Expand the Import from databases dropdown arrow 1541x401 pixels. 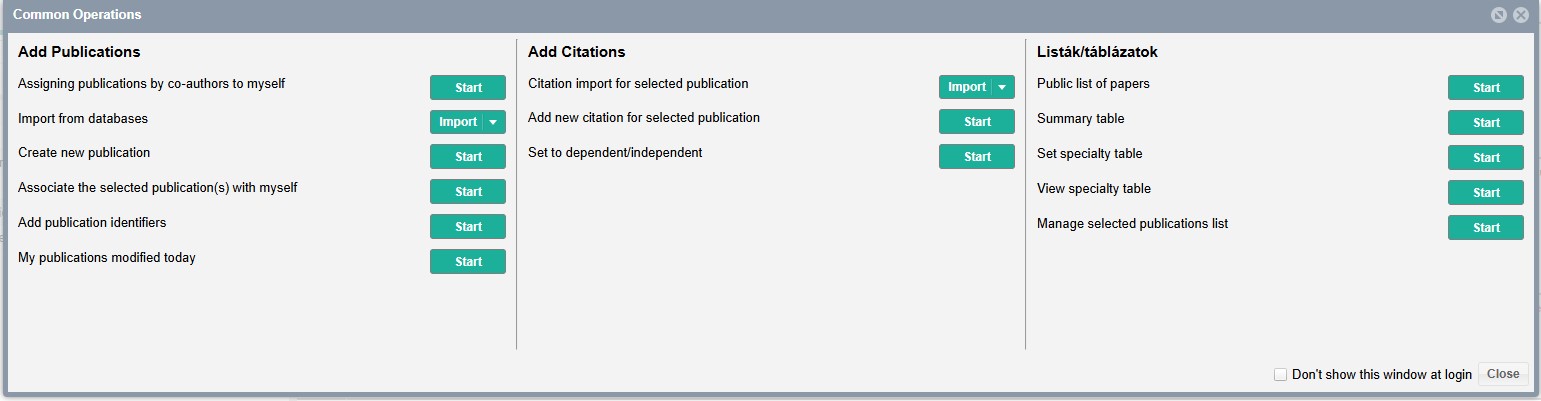493,122
